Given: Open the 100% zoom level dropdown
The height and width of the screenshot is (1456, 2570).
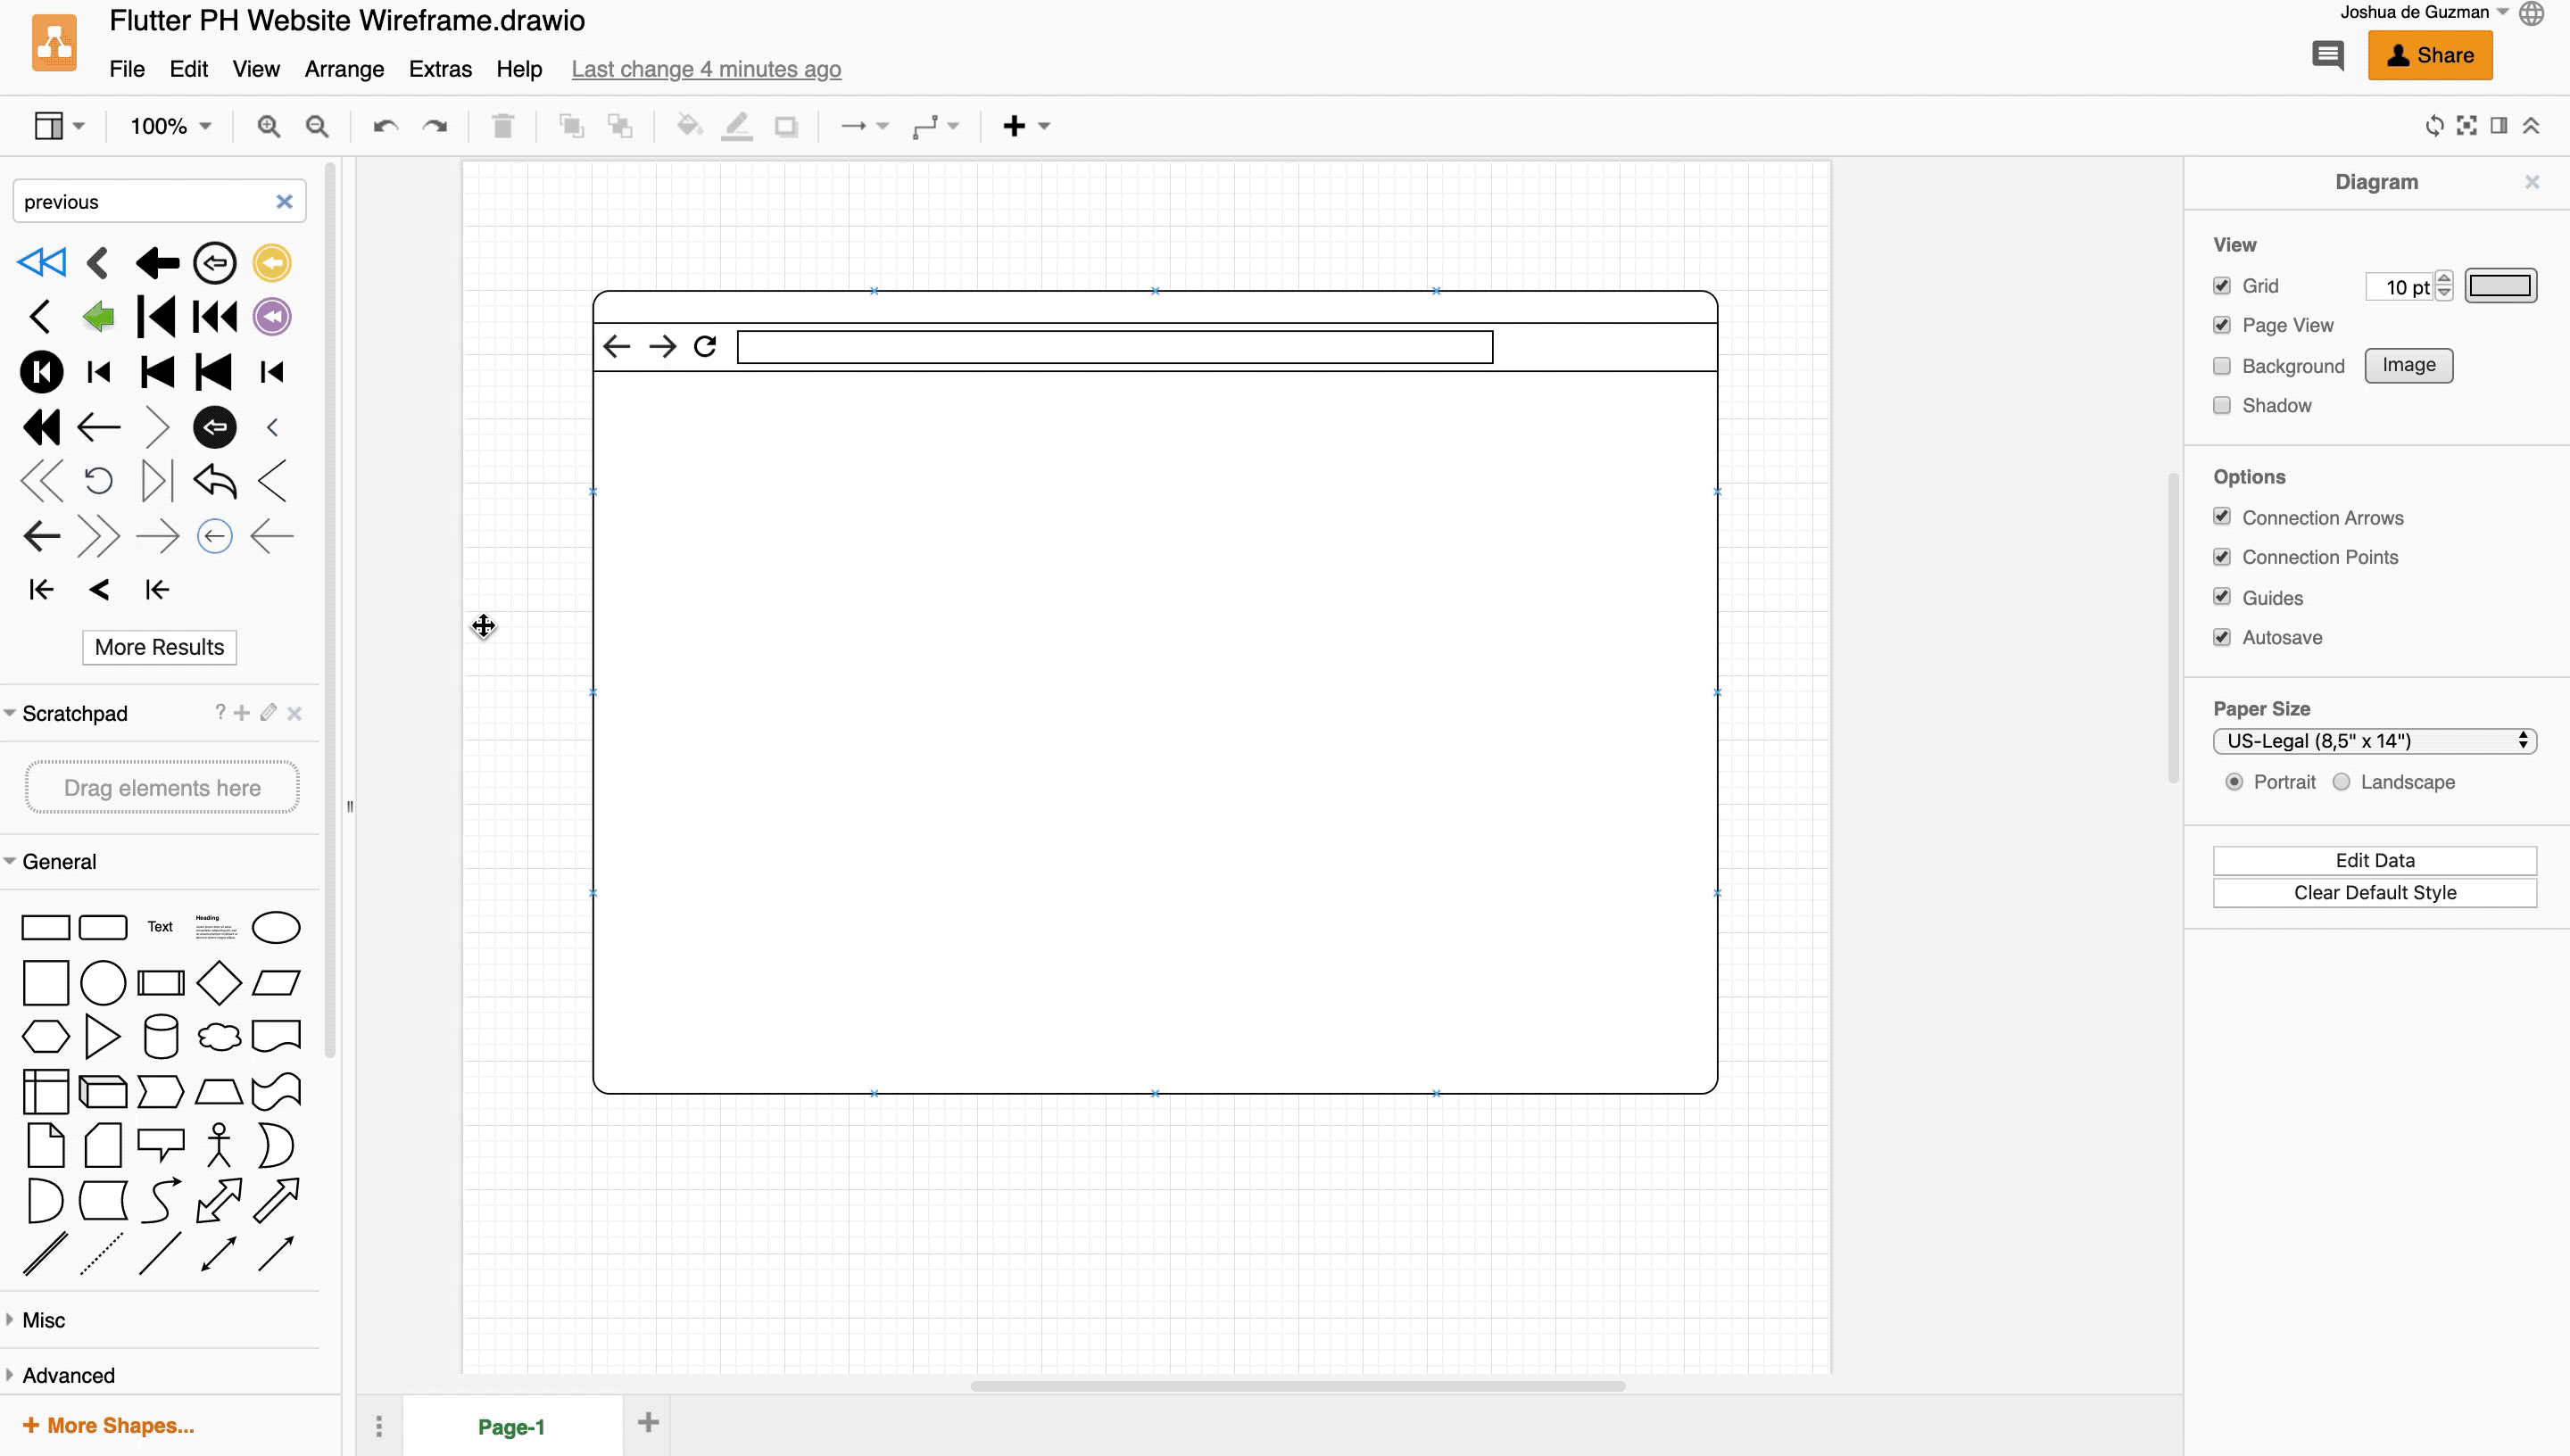Looking at the screenshot, I should click(x=170, y=126).
